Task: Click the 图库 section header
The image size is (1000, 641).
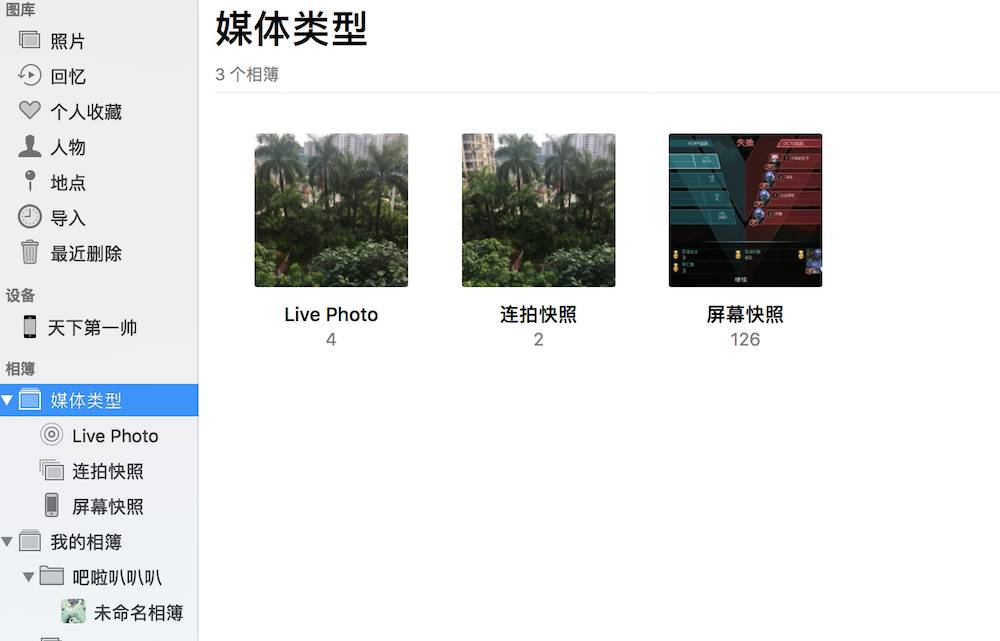Action: 20,9
